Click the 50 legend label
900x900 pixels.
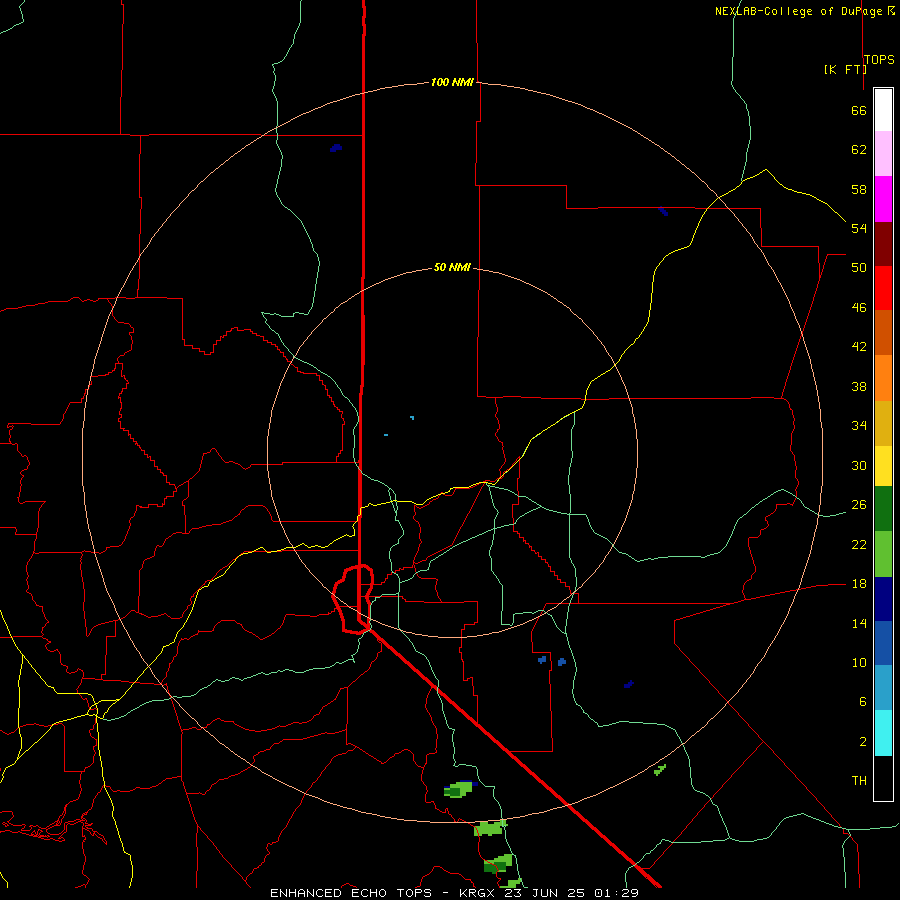click(x=859, y=268)
